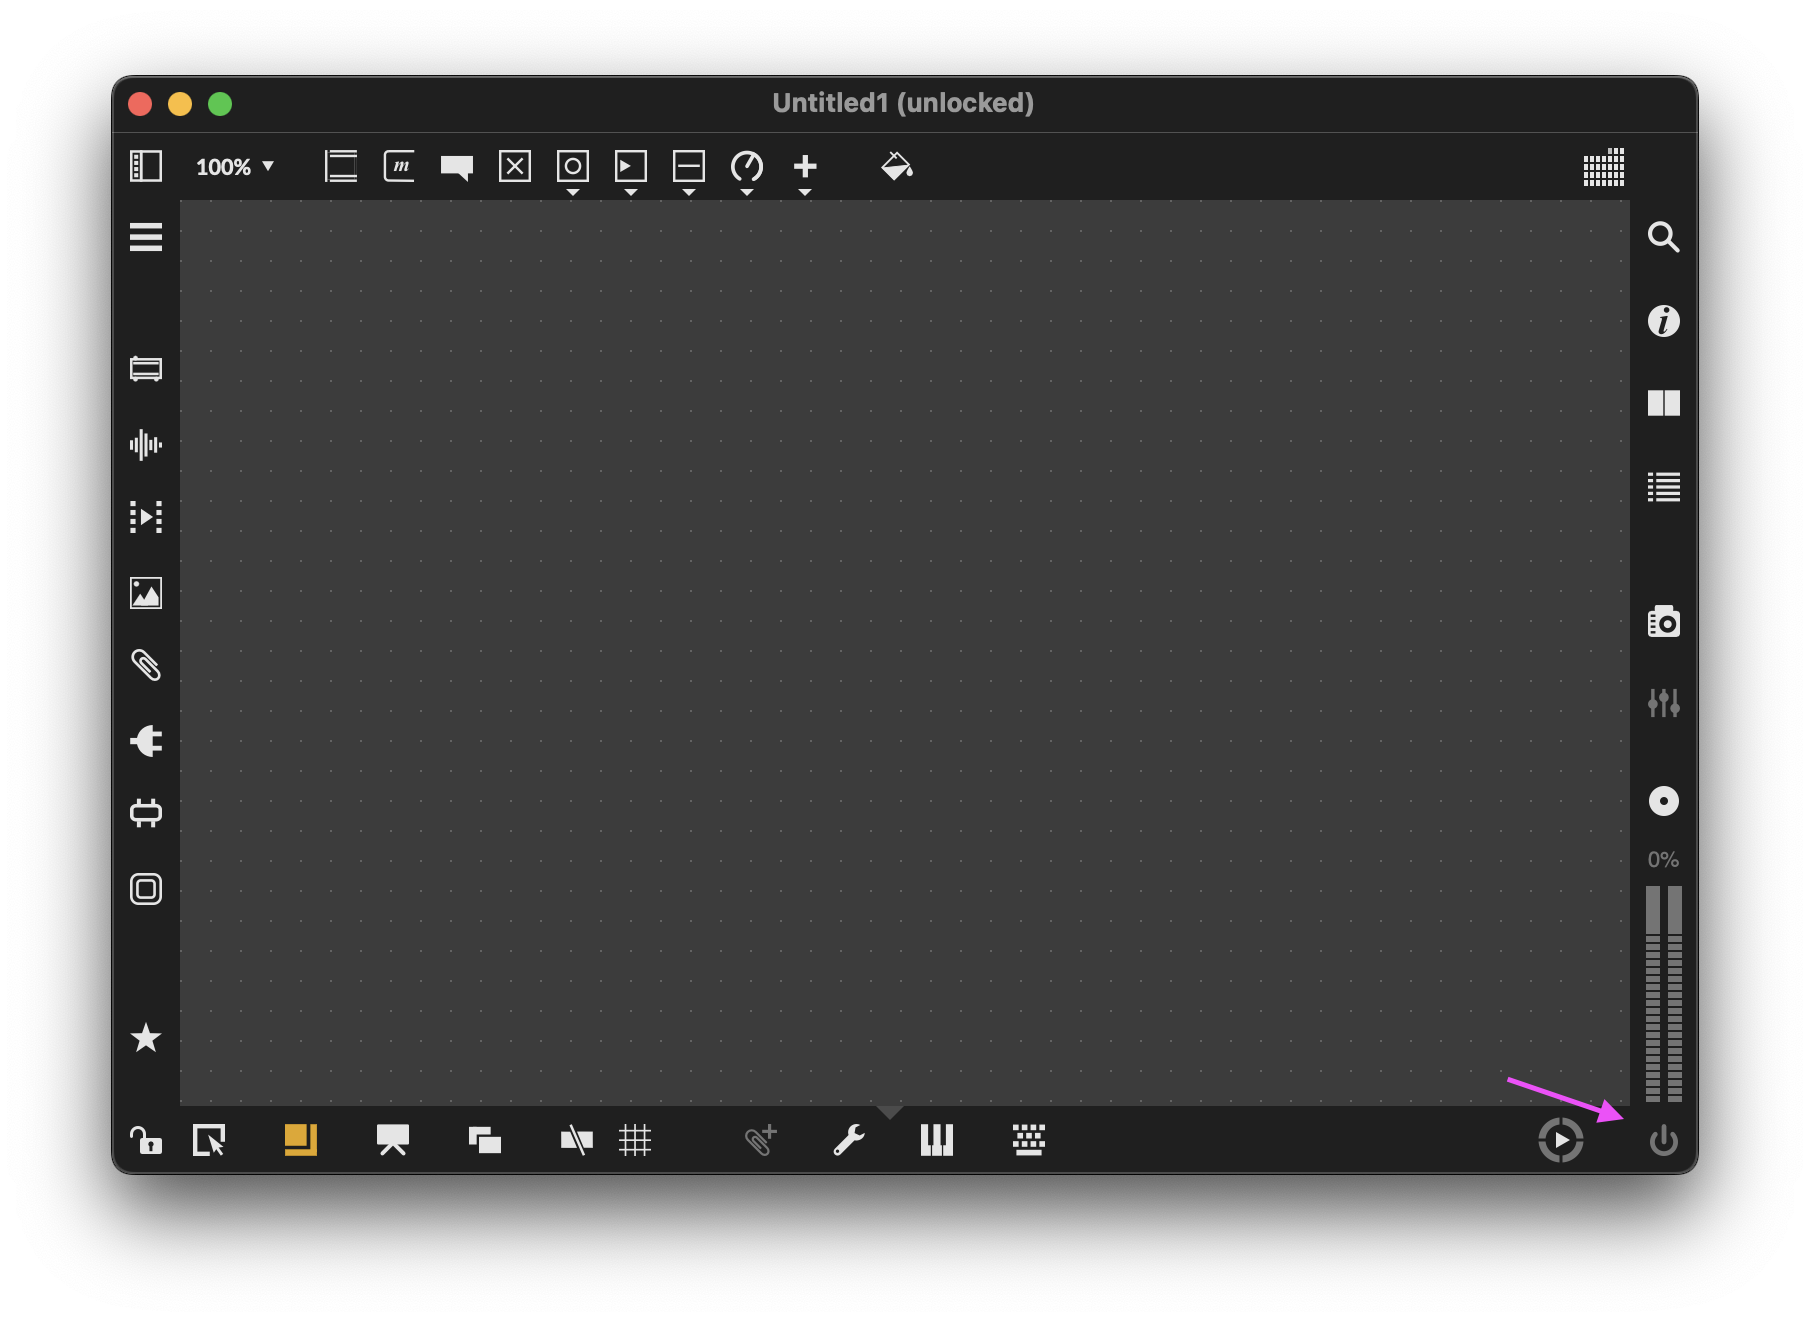Expand the add object plus dropdown
This screenshot has width=1810, height=1322.
(805, 192)
